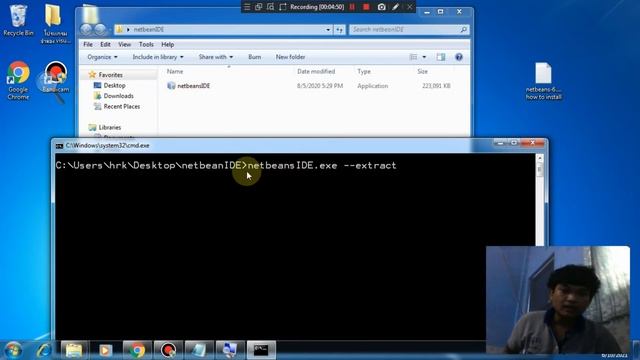
Task: Open the Help menu in Explorer
Action: click(167, 44)
